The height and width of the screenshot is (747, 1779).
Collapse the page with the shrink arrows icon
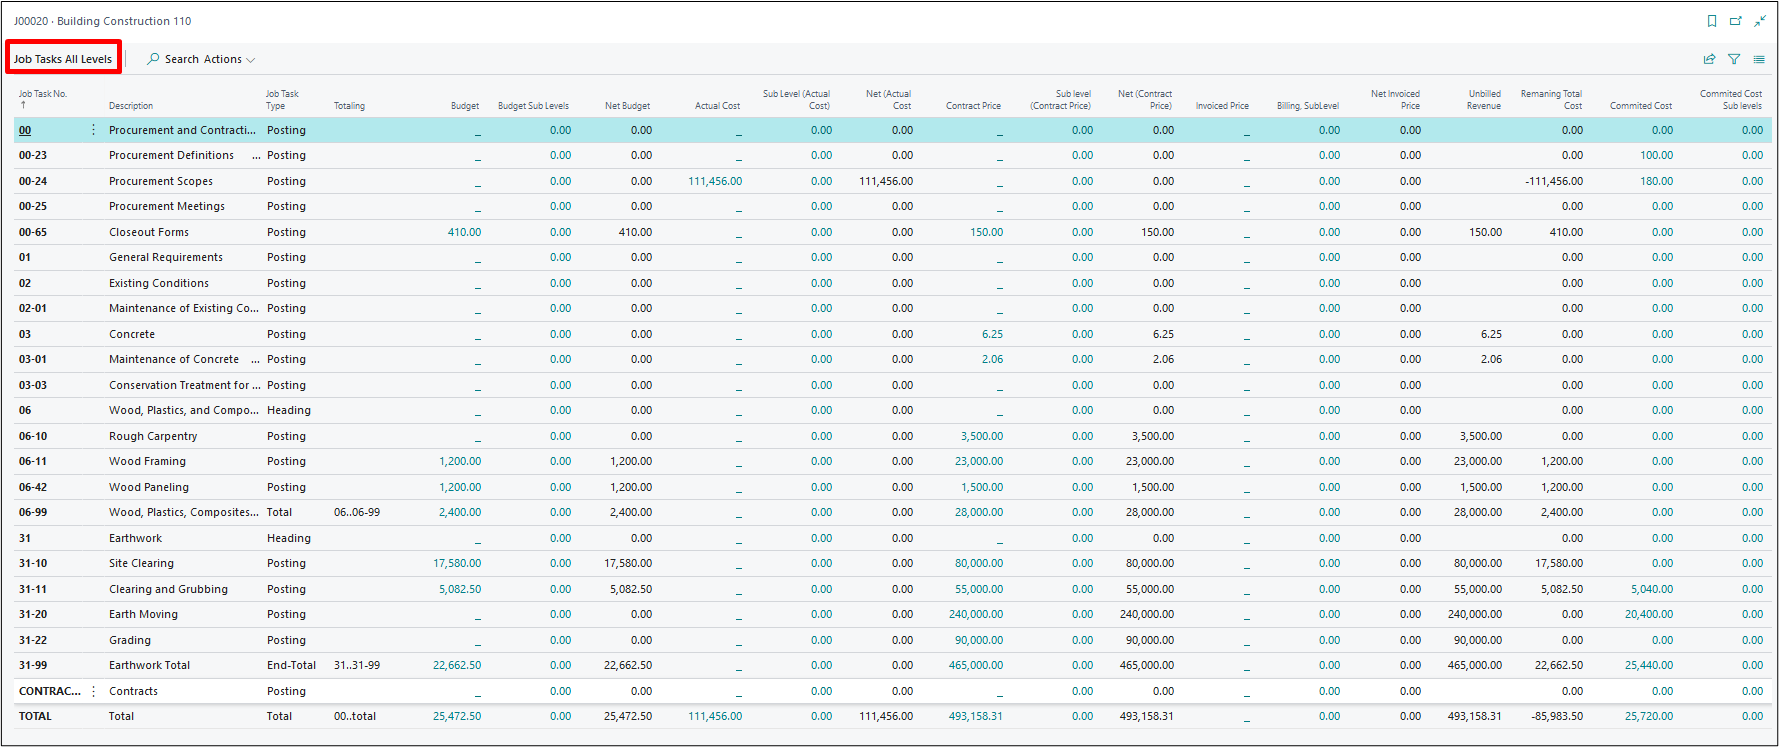pos(1760,21)
